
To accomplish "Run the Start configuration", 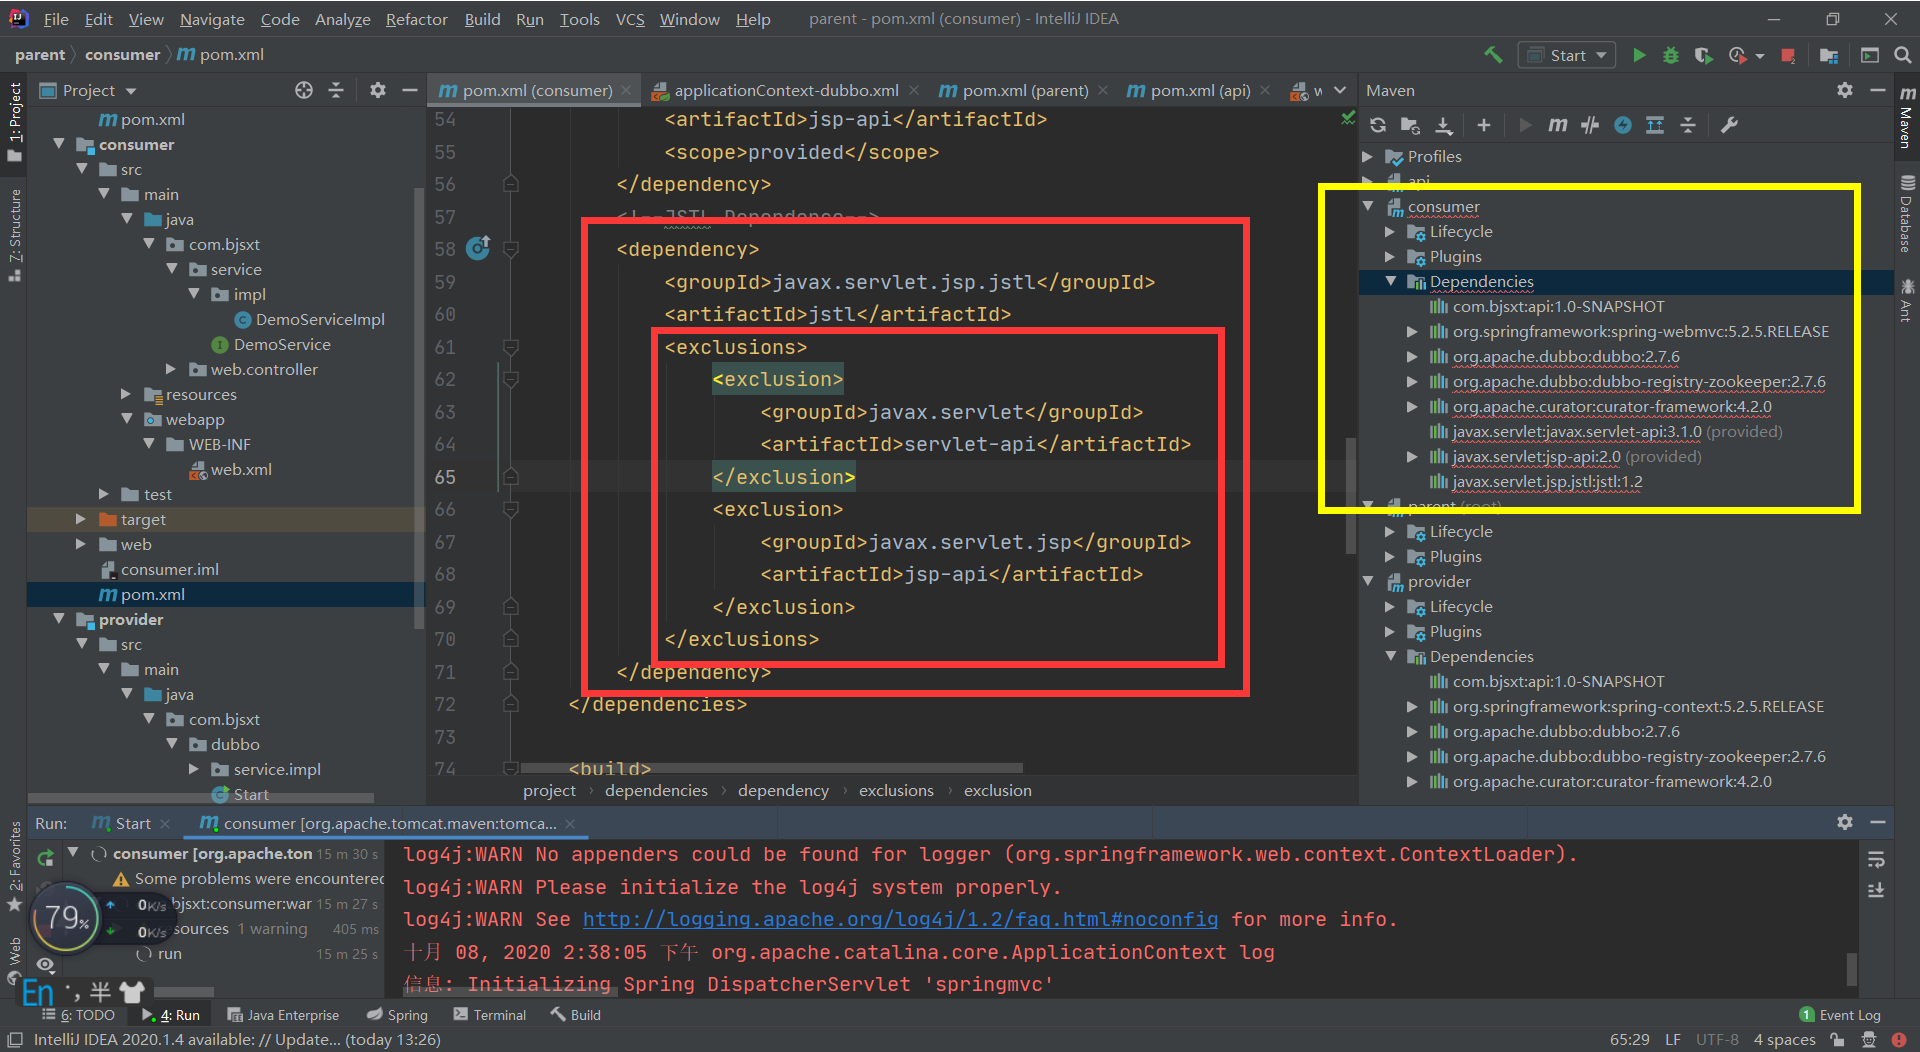I will pyautogui.click(x=1639, y=55).
